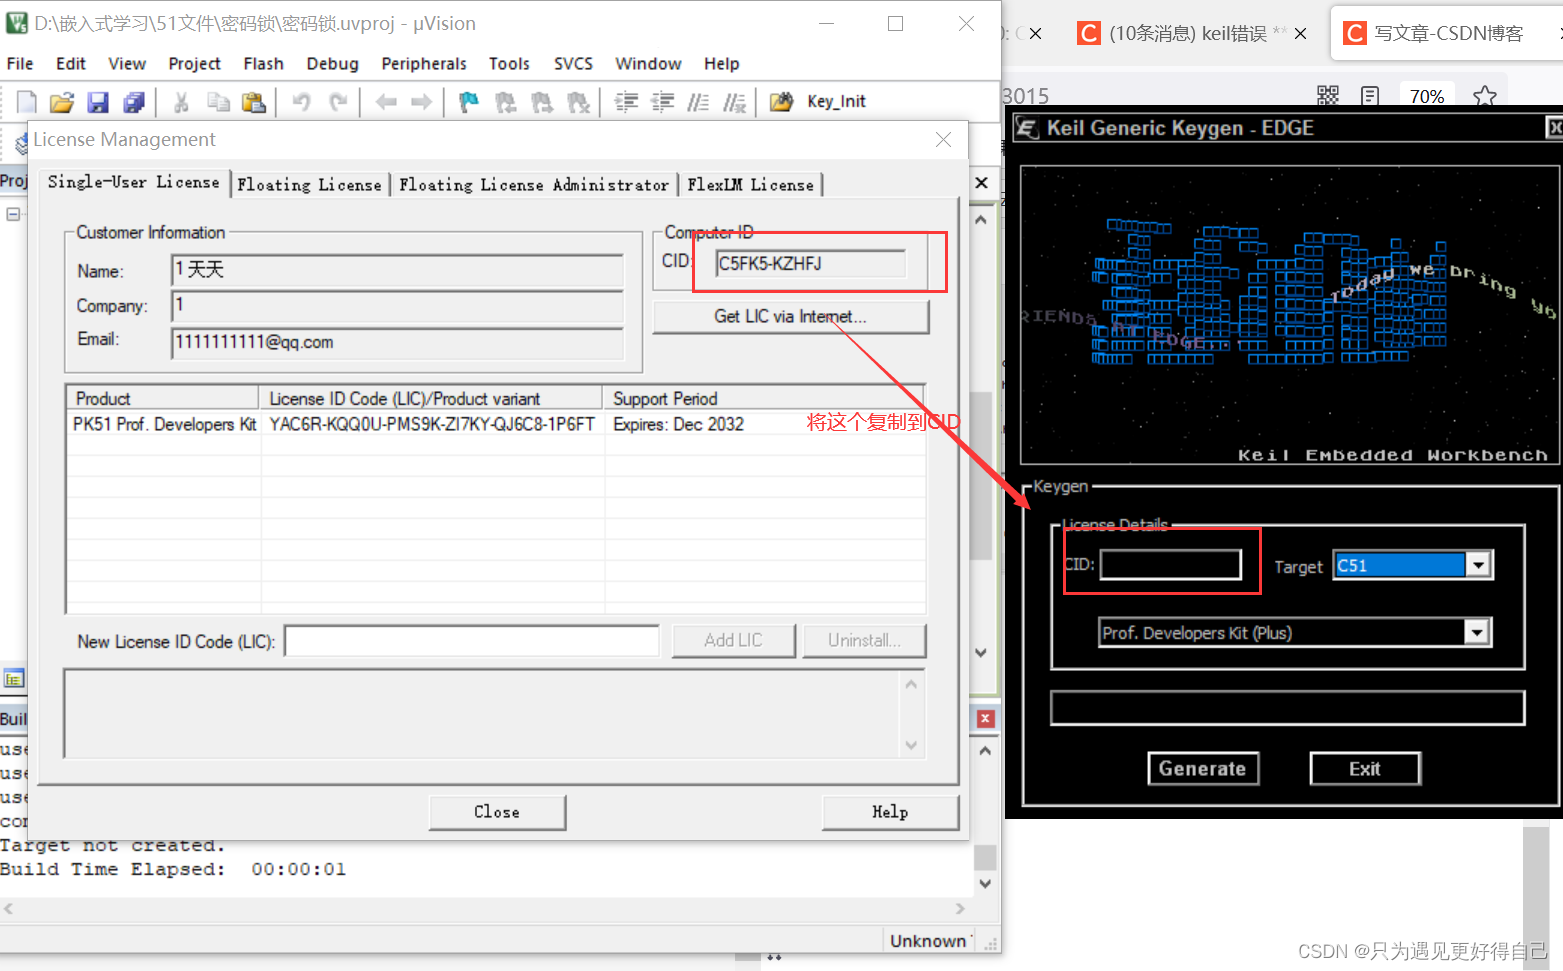Select the Single-User License tab
1563x971 pixels.
coord(133,182)
